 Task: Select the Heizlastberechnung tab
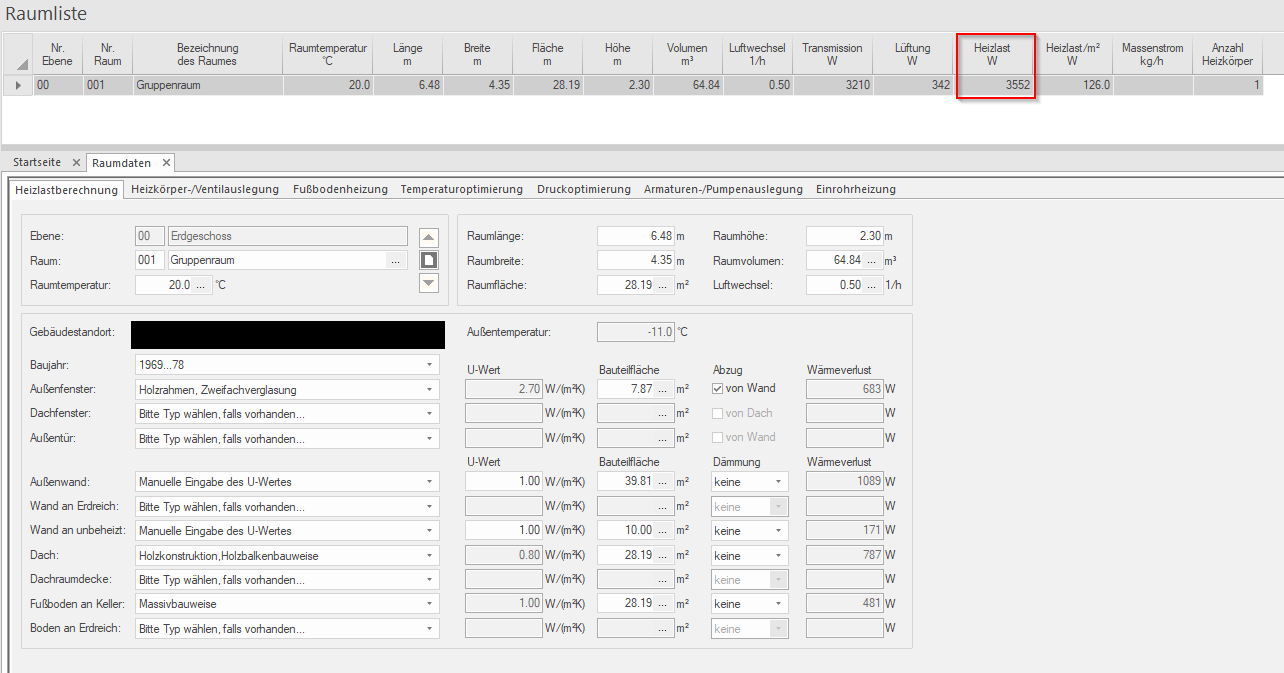66,189
